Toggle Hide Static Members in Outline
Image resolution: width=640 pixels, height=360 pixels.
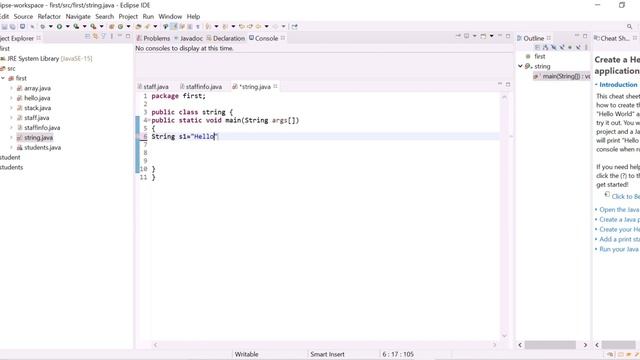[x=562, y=47]
